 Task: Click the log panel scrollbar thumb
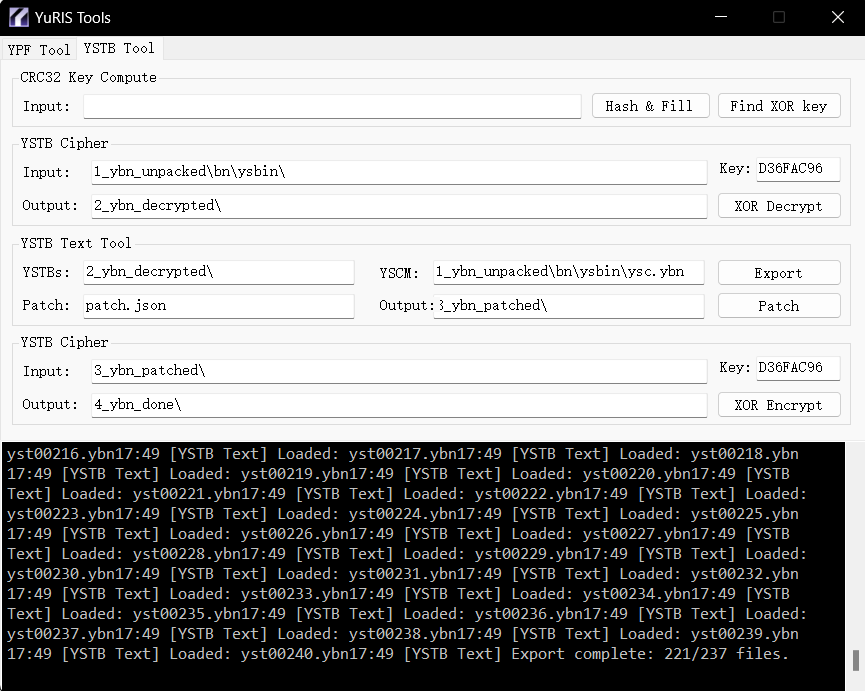point(856,661)
